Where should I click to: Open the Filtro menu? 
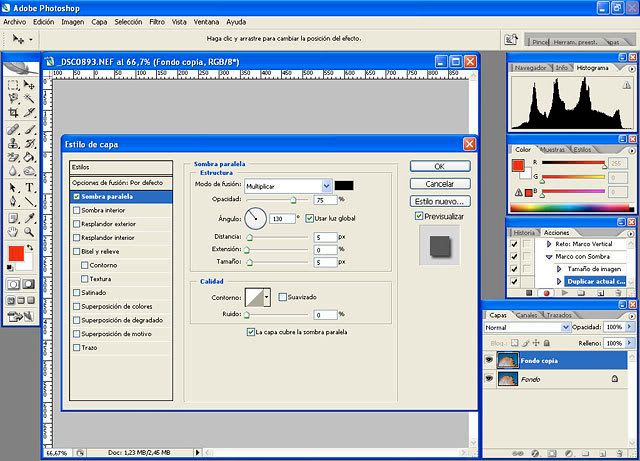coord(157,22)
